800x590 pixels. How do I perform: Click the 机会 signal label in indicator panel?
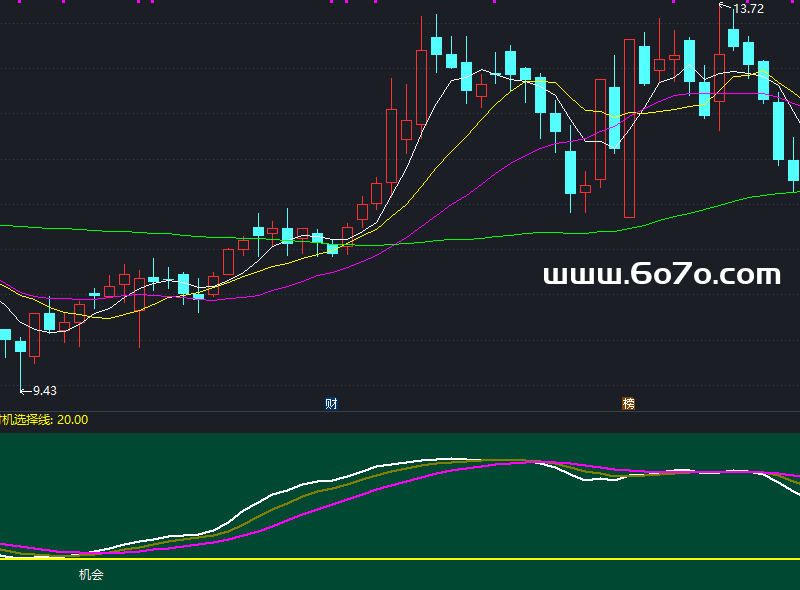pyautogui.click(x=91, y=575)
